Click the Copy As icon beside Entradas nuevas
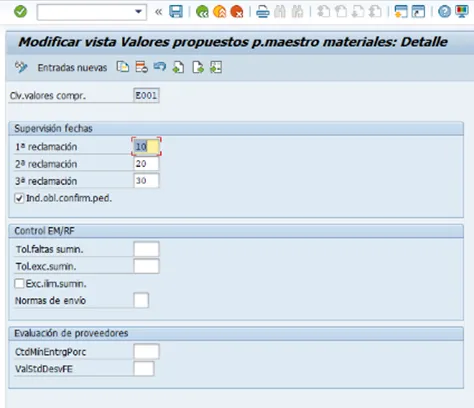 click(x=123, y=67)
